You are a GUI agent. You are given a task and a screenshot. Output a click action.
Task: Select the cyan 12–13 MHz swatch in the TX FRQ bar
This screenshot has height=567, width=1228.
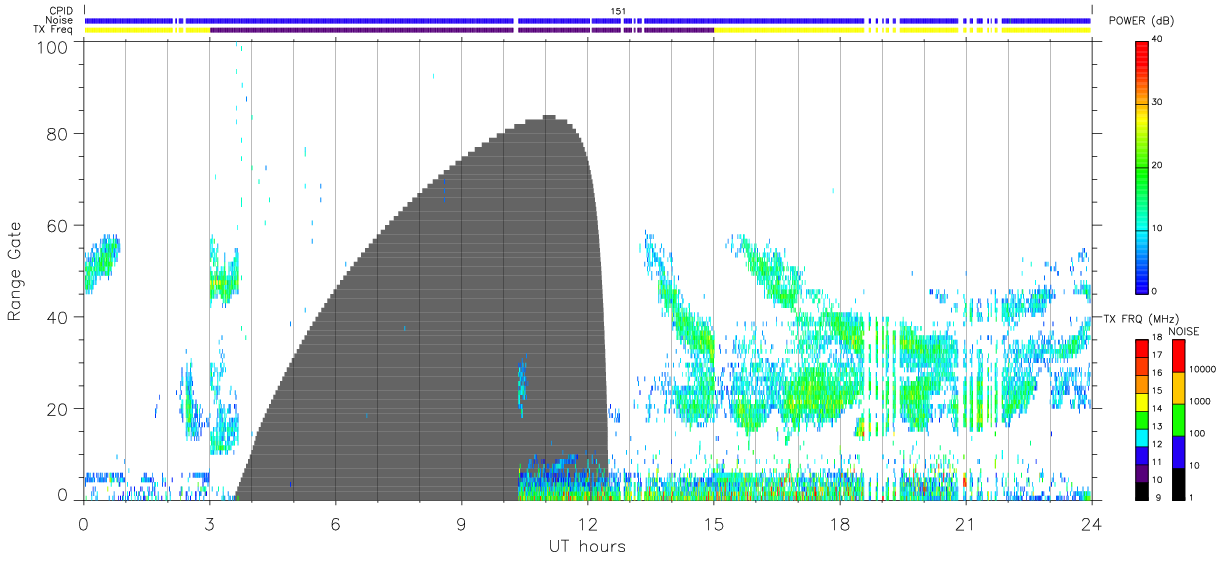1142,437
